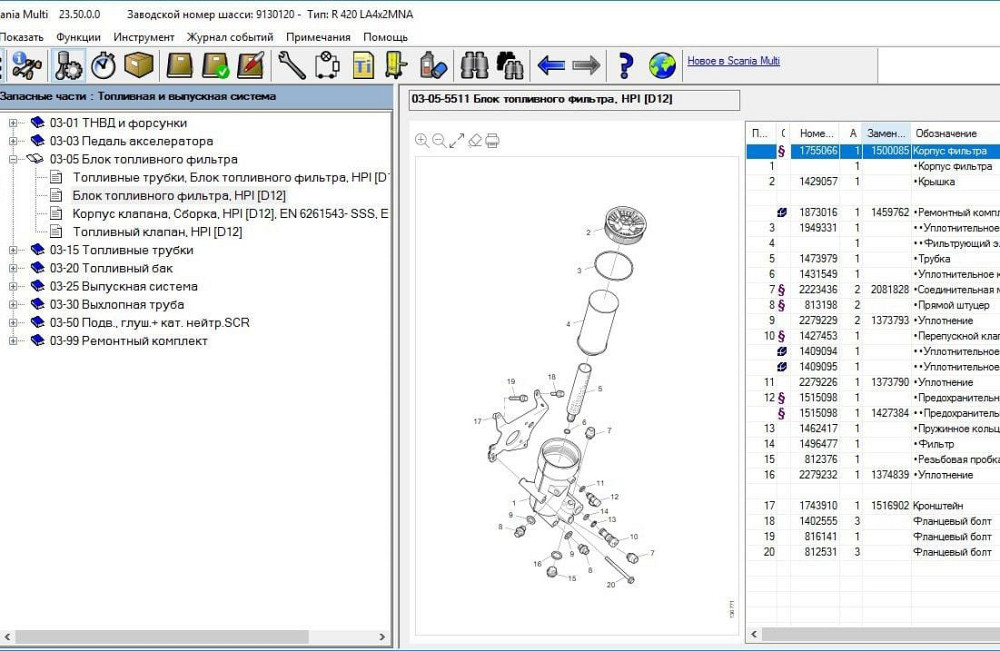Select Топливный клапан, HPI [D12] tree item
The width and height of the screenshot is (1000, 651).
click(x=157, y=232)
